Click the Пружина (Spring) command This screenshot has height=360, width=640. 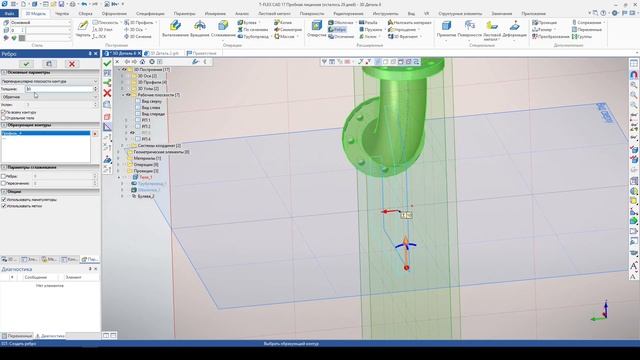(371, 30)
